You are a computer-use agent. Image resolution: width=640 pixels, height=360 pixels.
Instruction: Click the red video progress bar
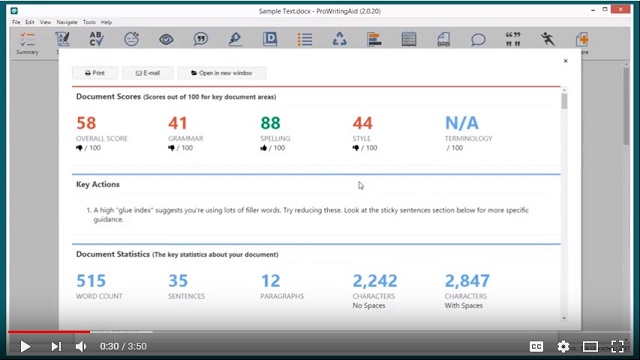49,332
